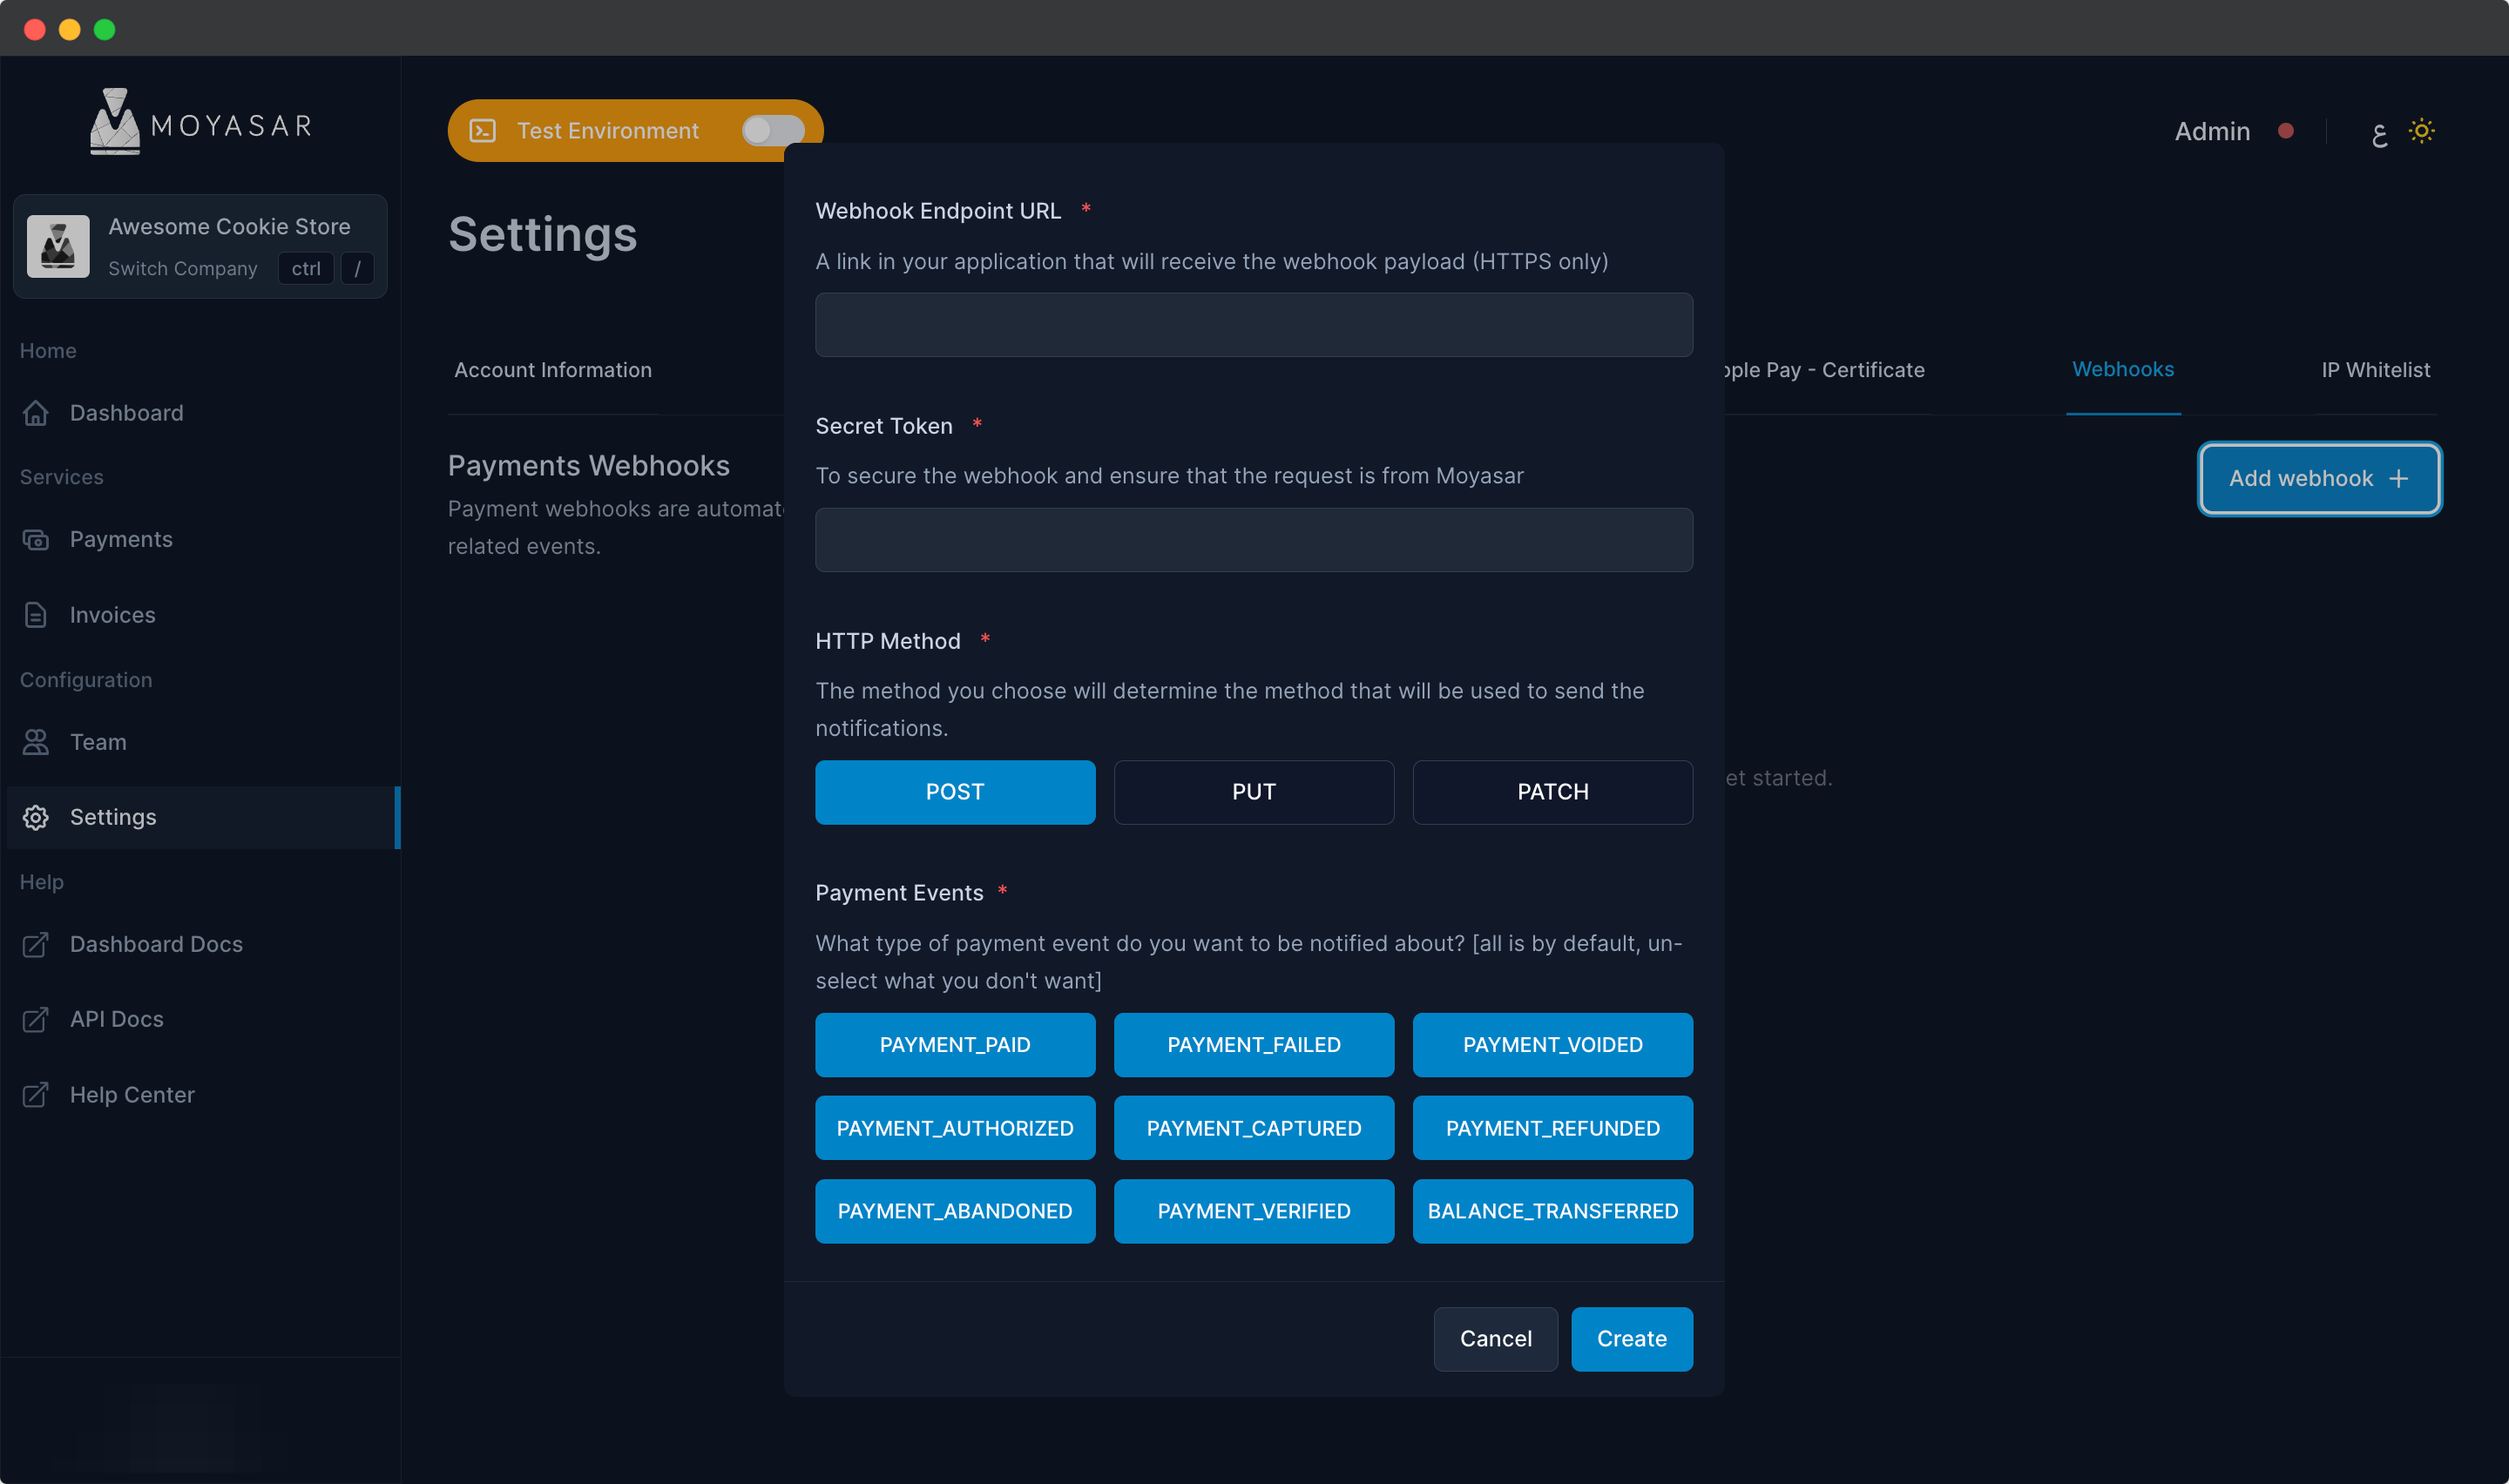Deselect the PAYMENT_FAILED event
The width and height of the screenshot is (2509, 1484).
click(x=1253, y=1045)
